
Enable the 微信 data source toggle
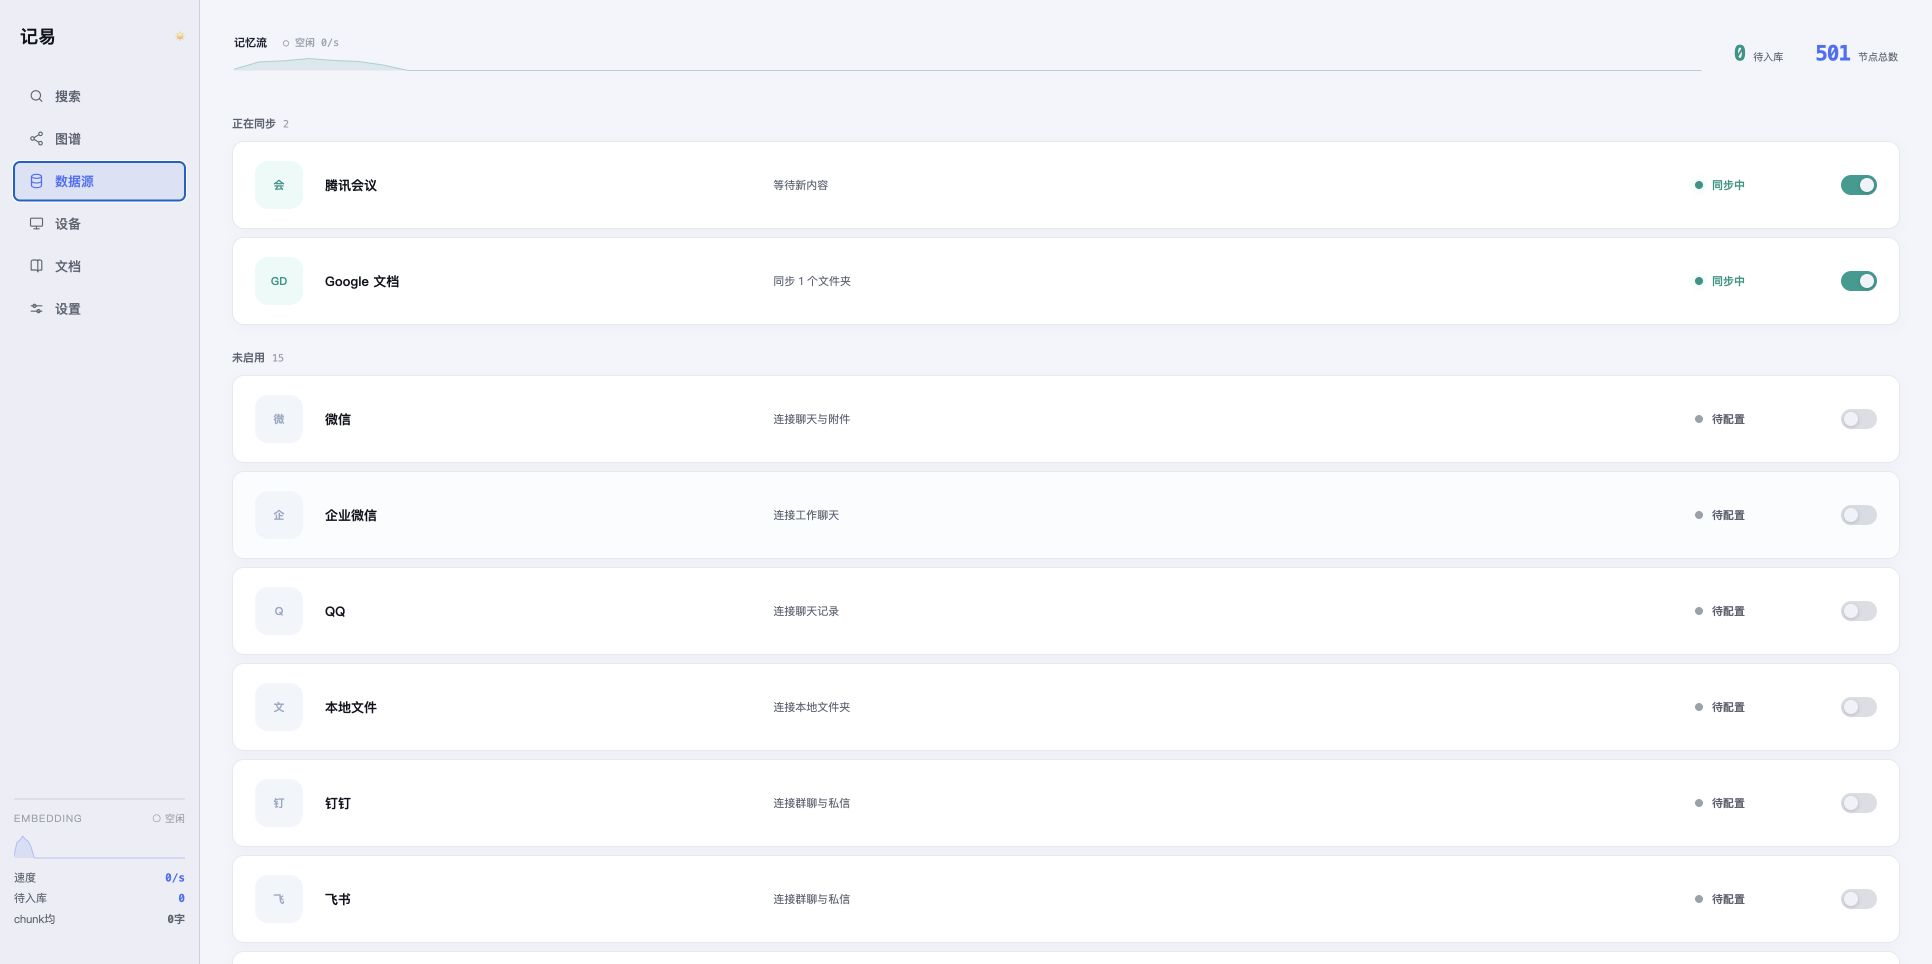tap(1858, 419)
